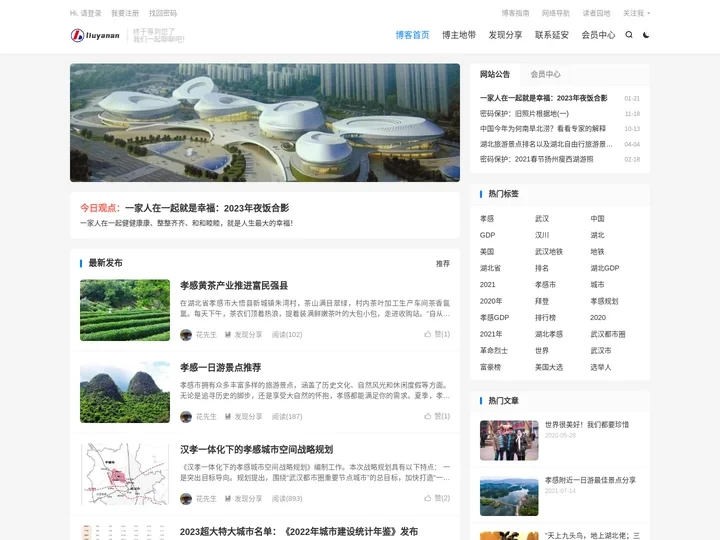Click the 推荐 filter link
720x540 pixels.
tap(443, 264)
